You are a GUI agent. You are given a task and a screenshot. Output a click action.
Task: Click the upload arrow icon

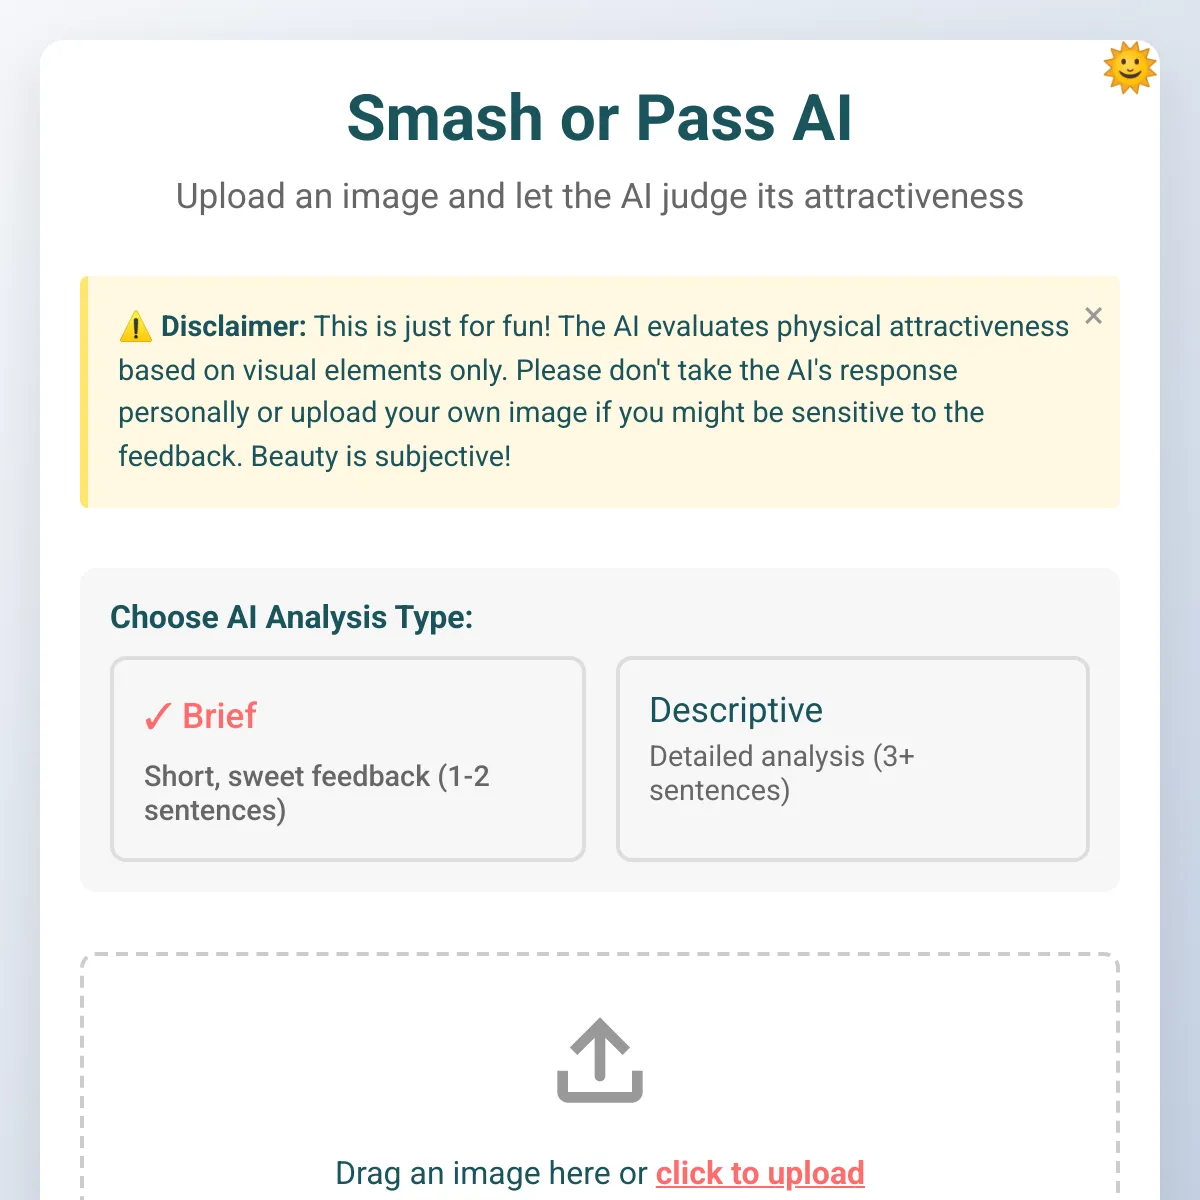[x=600, y=1061]
